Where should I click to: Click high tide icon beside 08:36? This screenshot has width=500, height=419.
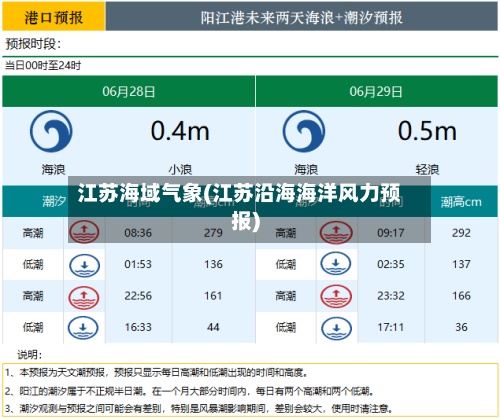84,232
